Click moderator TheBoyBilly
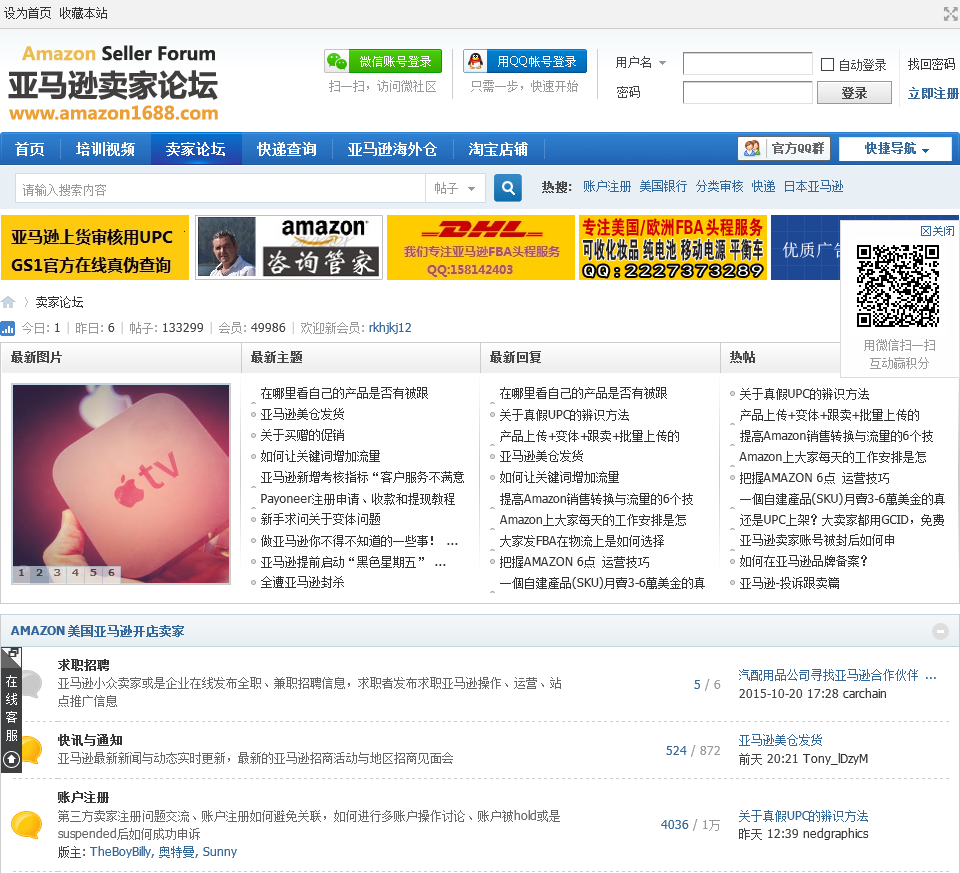The width and height of the screenshot is (960, 873). (x=120, y=852)
